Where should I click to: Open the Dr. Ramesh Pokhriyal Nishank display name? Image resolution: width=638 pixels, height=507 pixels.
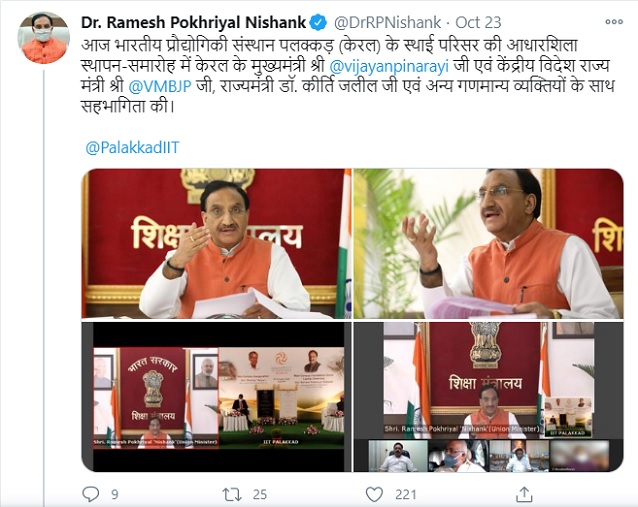pos(194,22)
